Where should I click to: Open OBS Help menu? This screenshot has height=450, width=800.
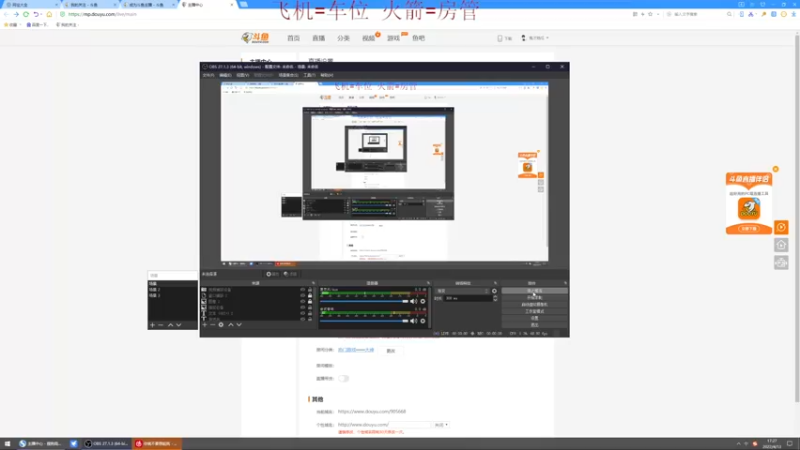pos(327,75)
